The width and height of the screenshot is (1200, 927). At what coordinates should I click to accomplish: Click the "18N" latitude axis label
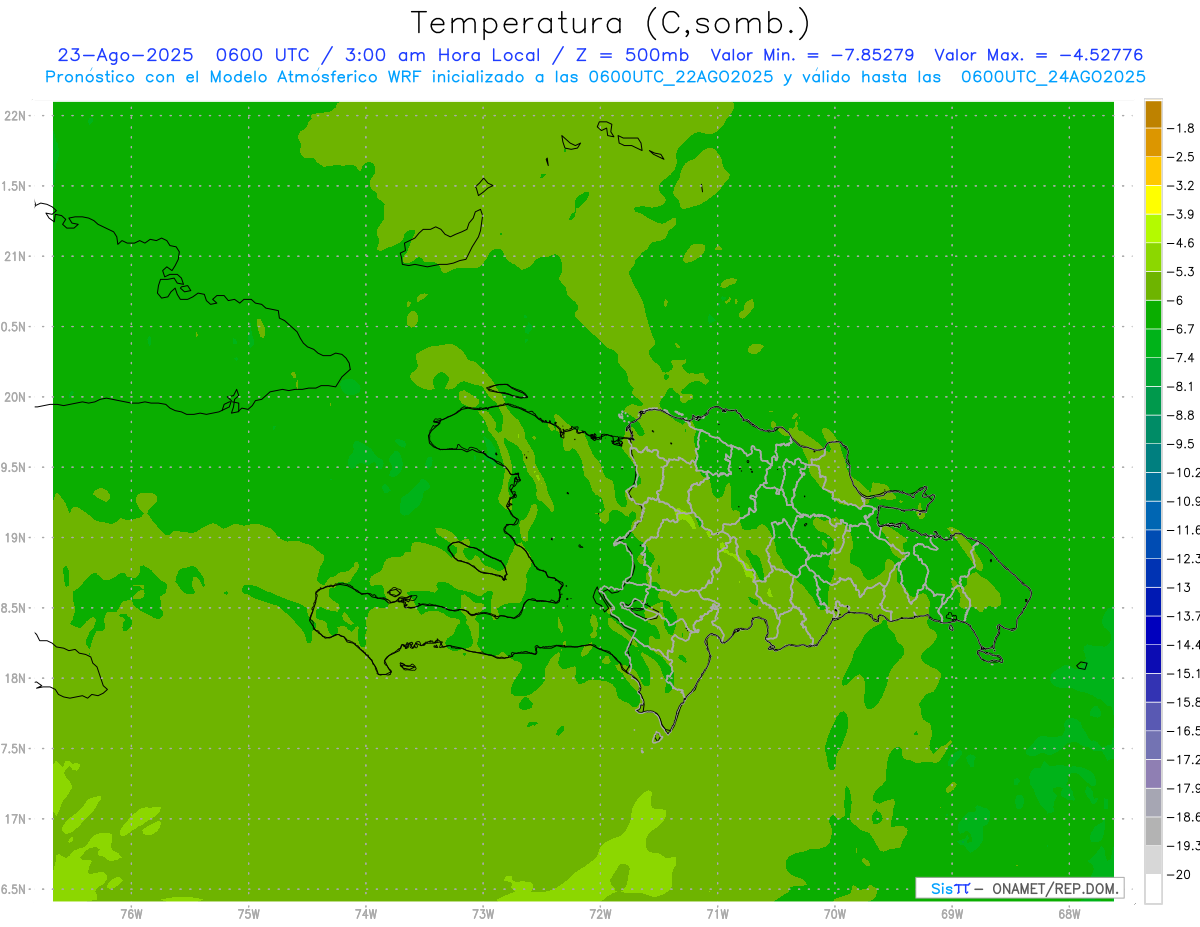pos(15,678)
